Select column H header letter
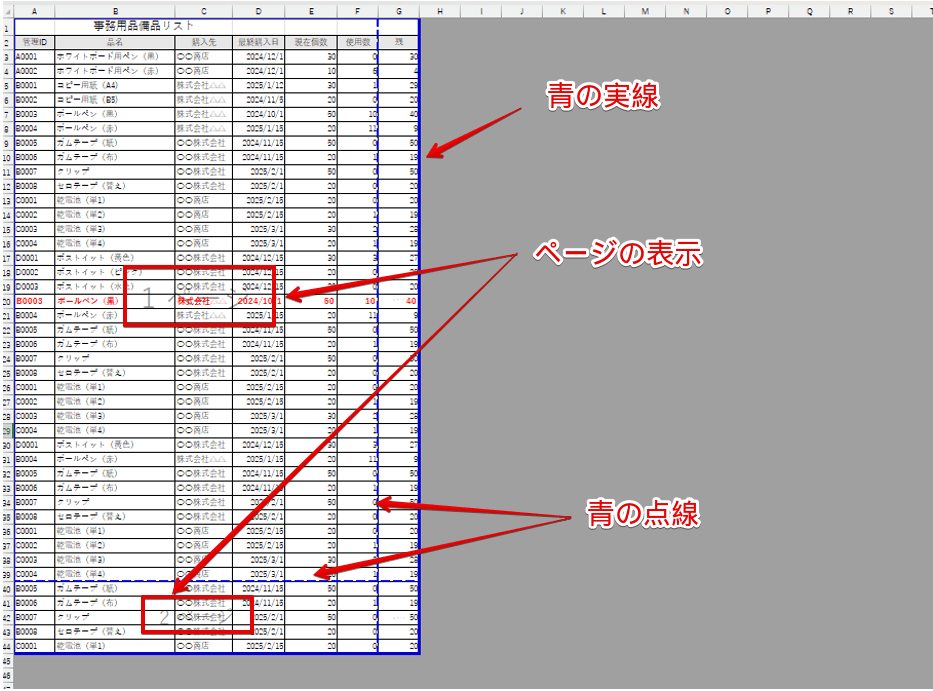This screenshot has width=933, height=691. coord(438,11)
